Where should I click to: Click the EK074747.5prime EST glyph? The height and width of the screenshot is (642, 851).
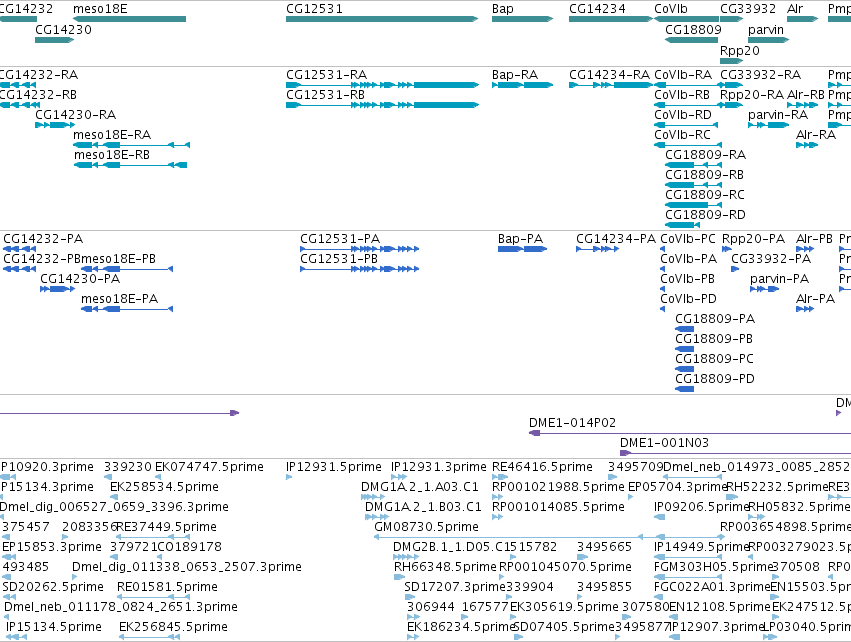tap(158, 477)
